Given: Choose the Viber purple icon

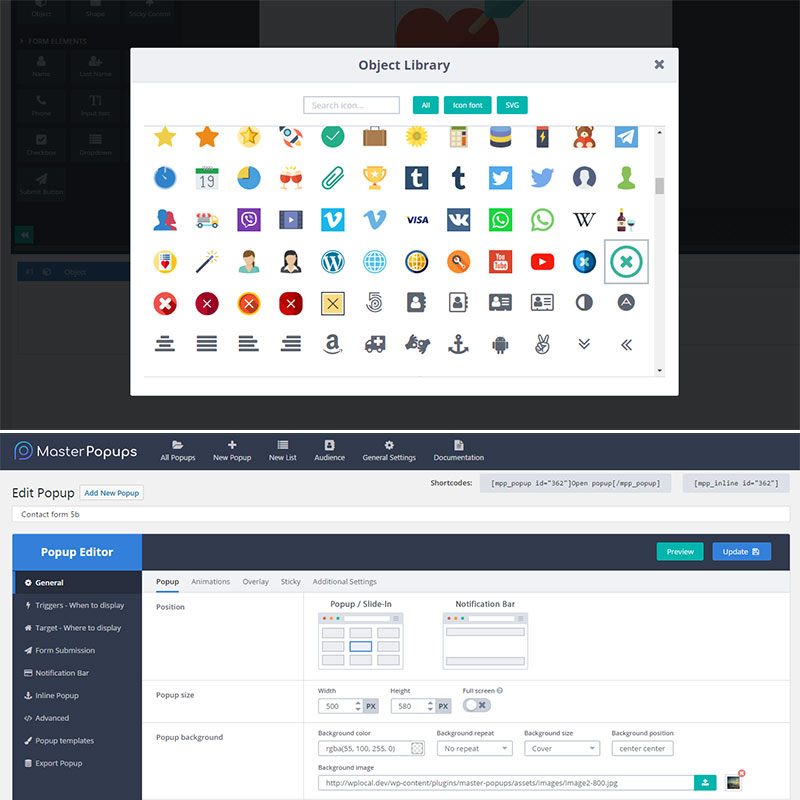Looking at the screenshot, I should click(249, 220).
